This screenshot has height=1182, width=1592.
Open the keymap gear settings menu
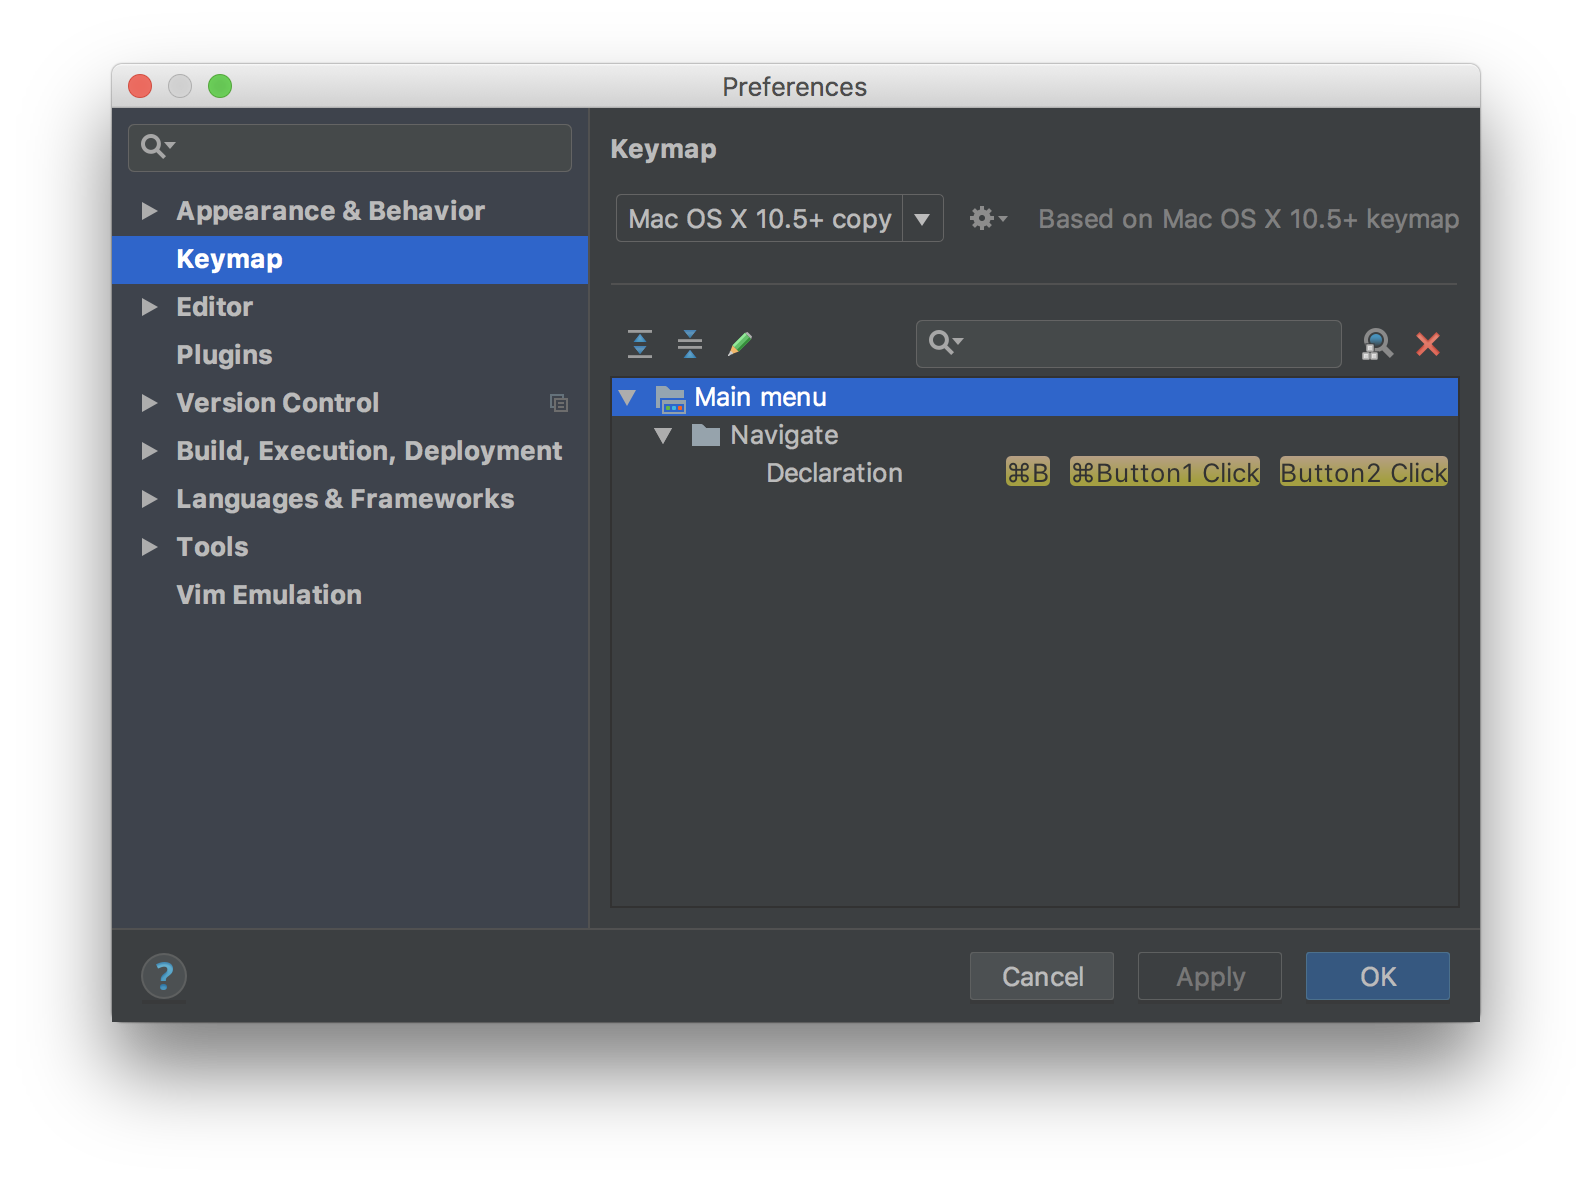pyautogui.click(x=987, y=218)
